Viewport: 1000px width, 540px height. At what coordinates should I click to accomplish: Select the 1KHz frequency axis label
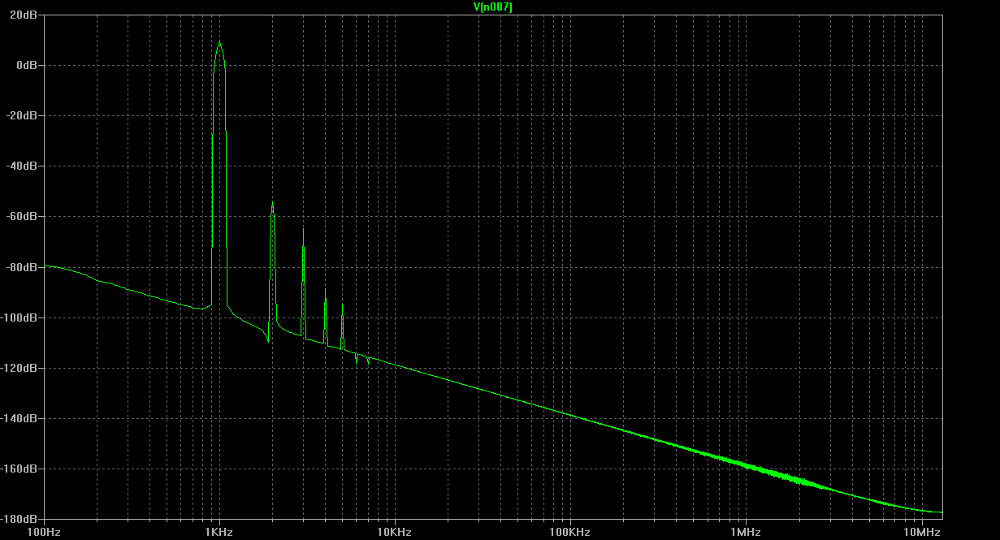point(219,531)
